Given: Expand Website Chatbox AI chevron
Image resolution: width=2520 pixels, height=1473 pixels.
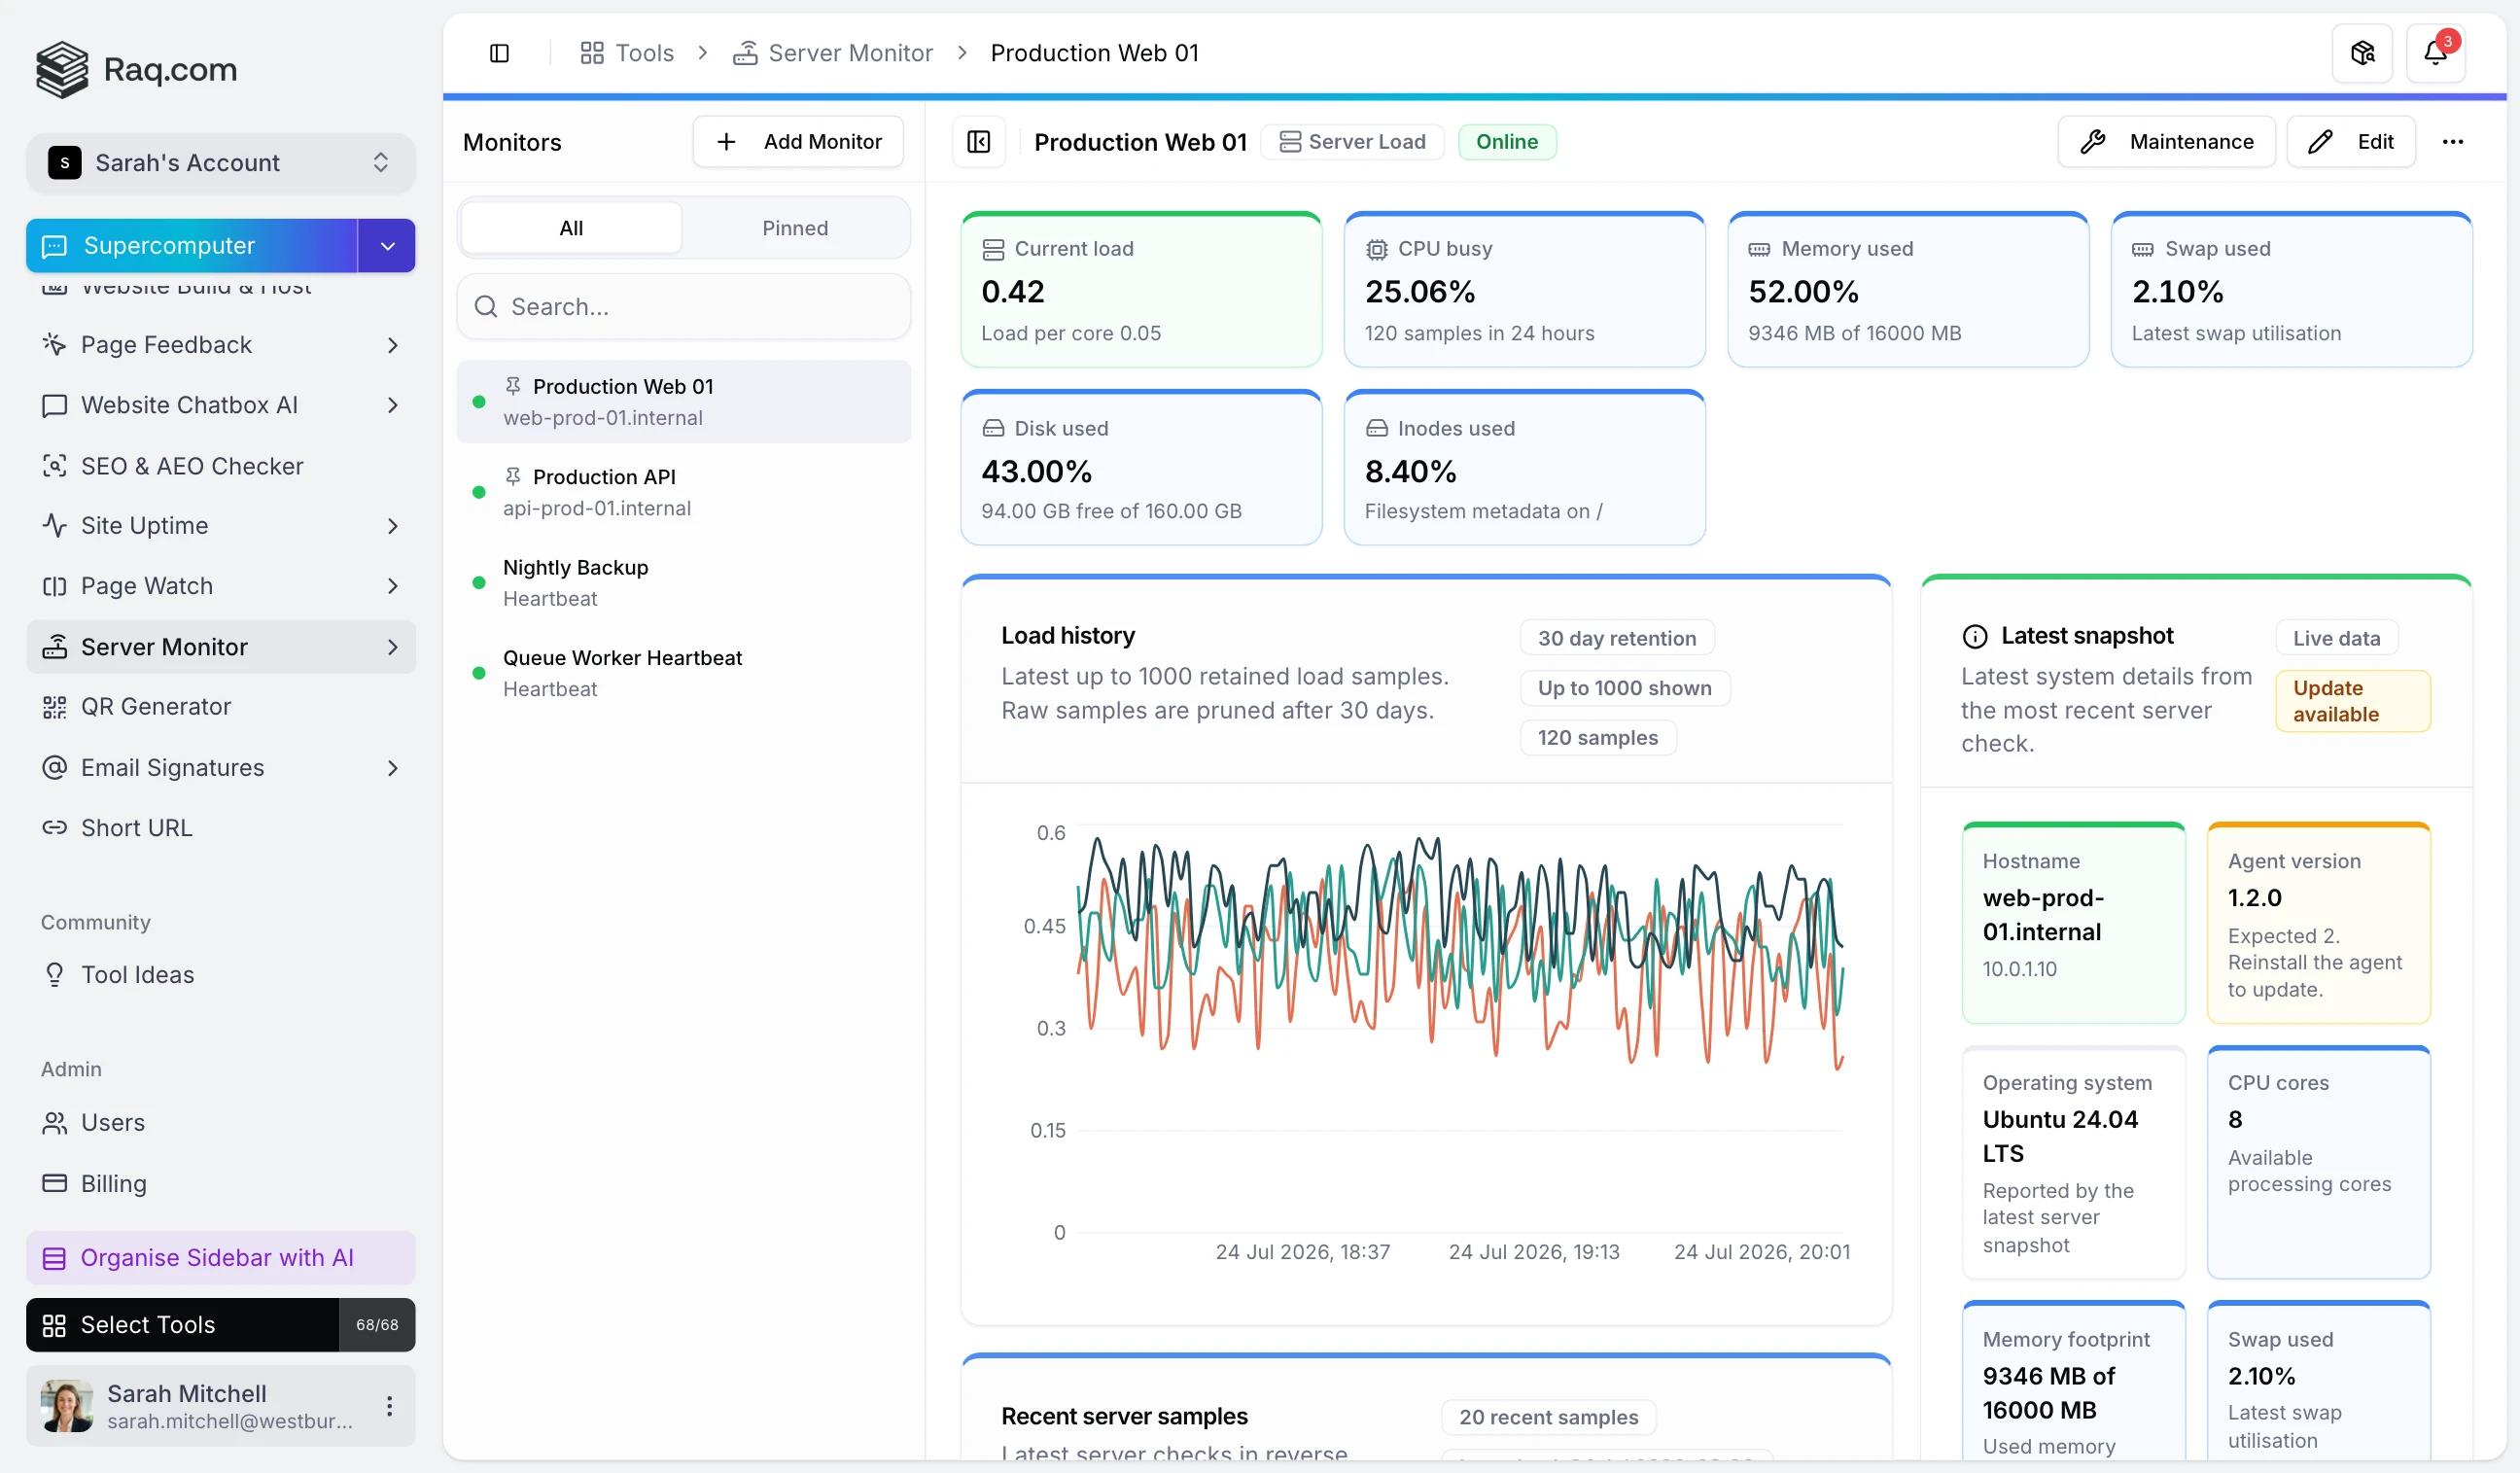Looking at the screenshot, I should coord(393,405).
